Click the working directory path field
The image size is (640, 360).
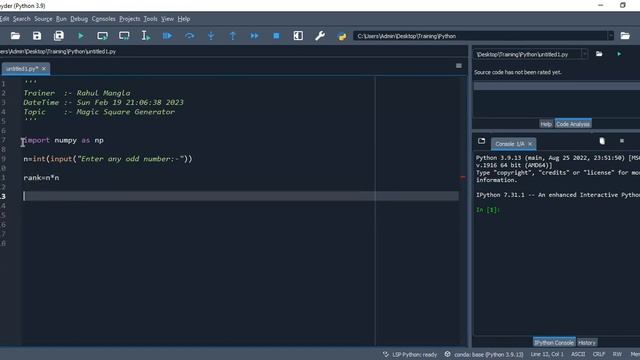coord(480,36)
